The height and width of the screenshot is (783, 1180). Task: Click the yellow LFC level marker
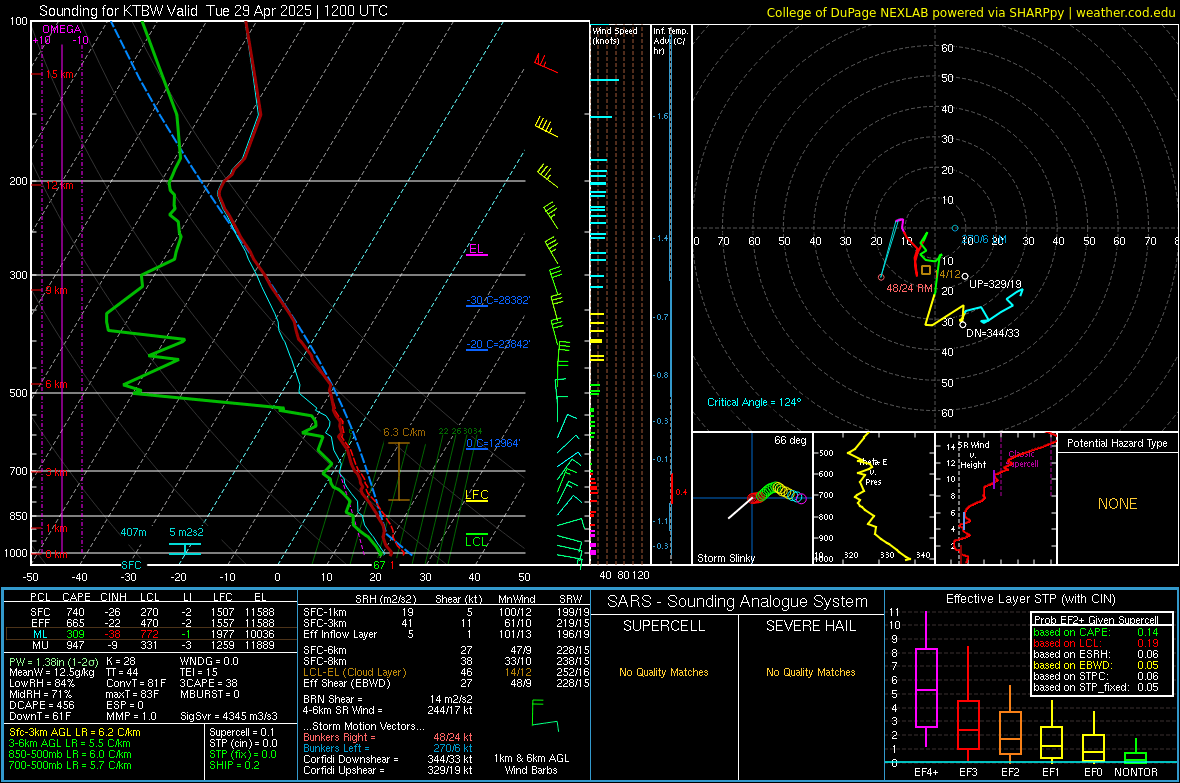click(x=476, y=495)
